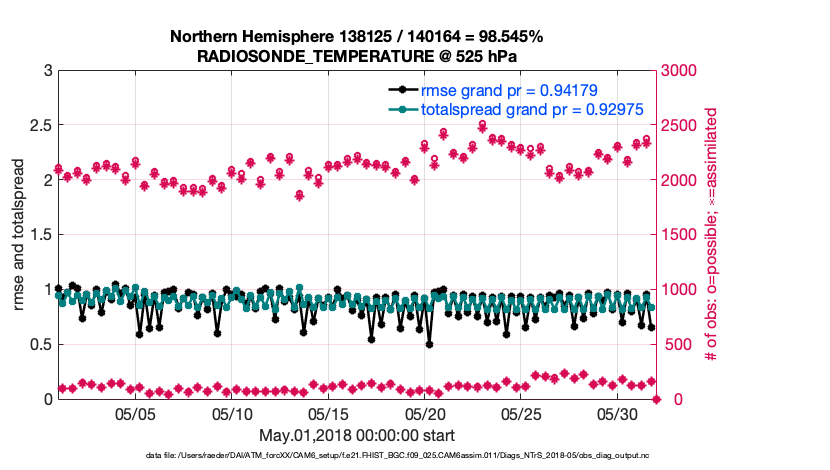Click the teal totalspread legend line marker
Screen dimensions: 830x470
402,109
